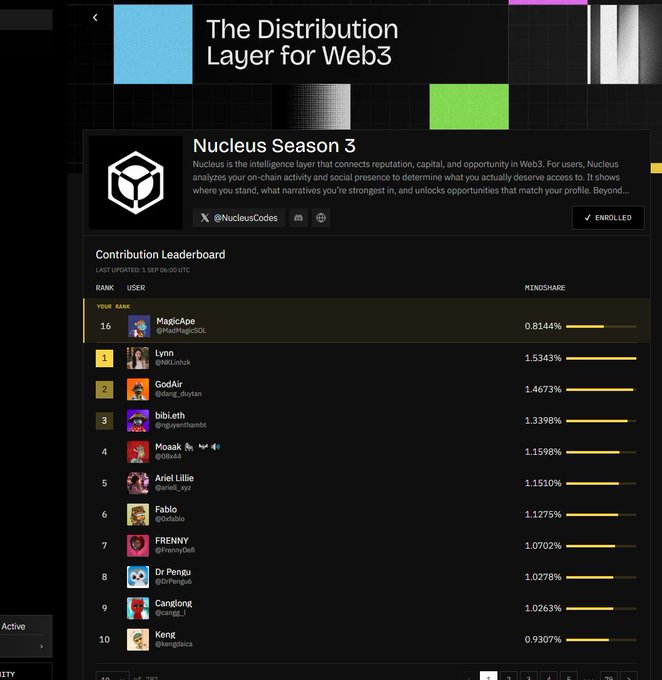The width and height of the screenshot is (662, 680).
Task: Open Lynn's avatar
Action: [138, 358]
